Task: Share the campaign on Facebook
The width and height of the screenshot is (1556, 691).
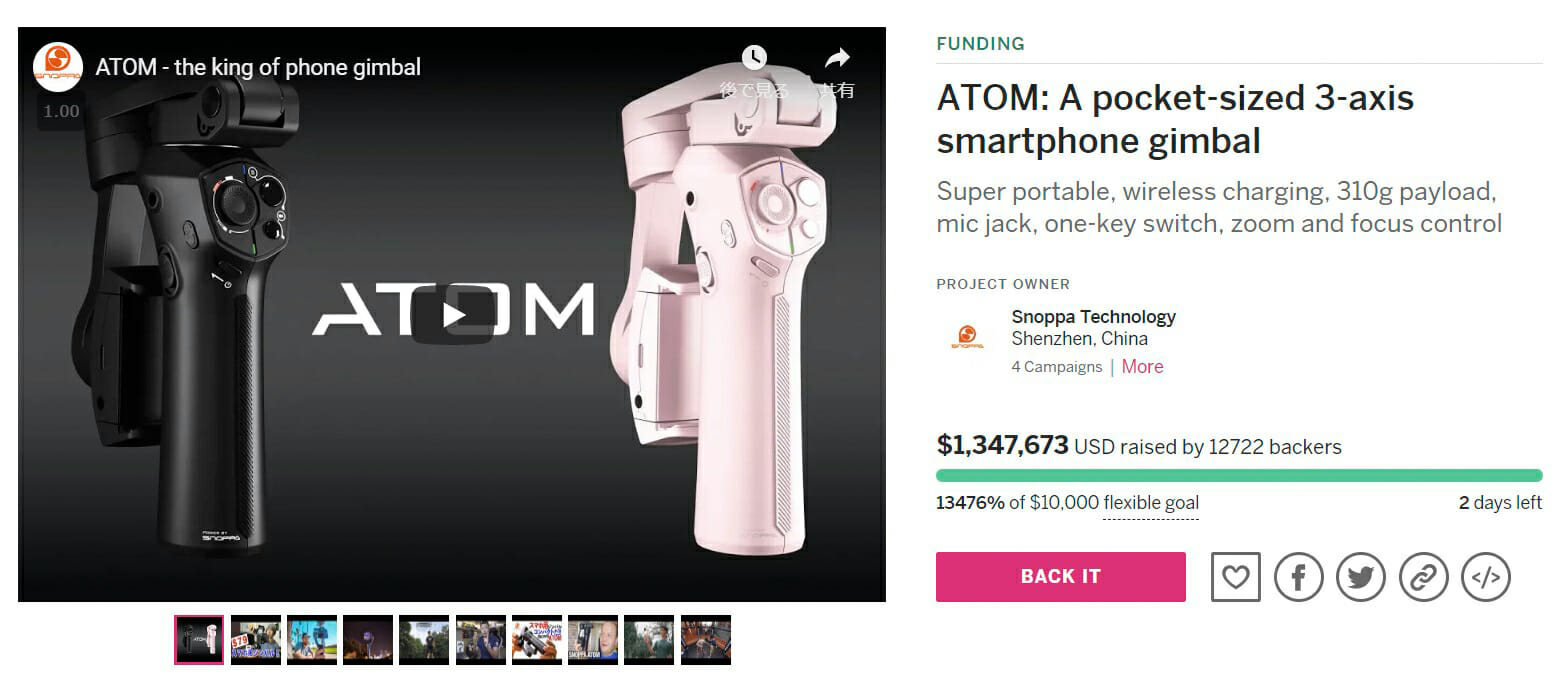Action: (x=1298, y=577)
